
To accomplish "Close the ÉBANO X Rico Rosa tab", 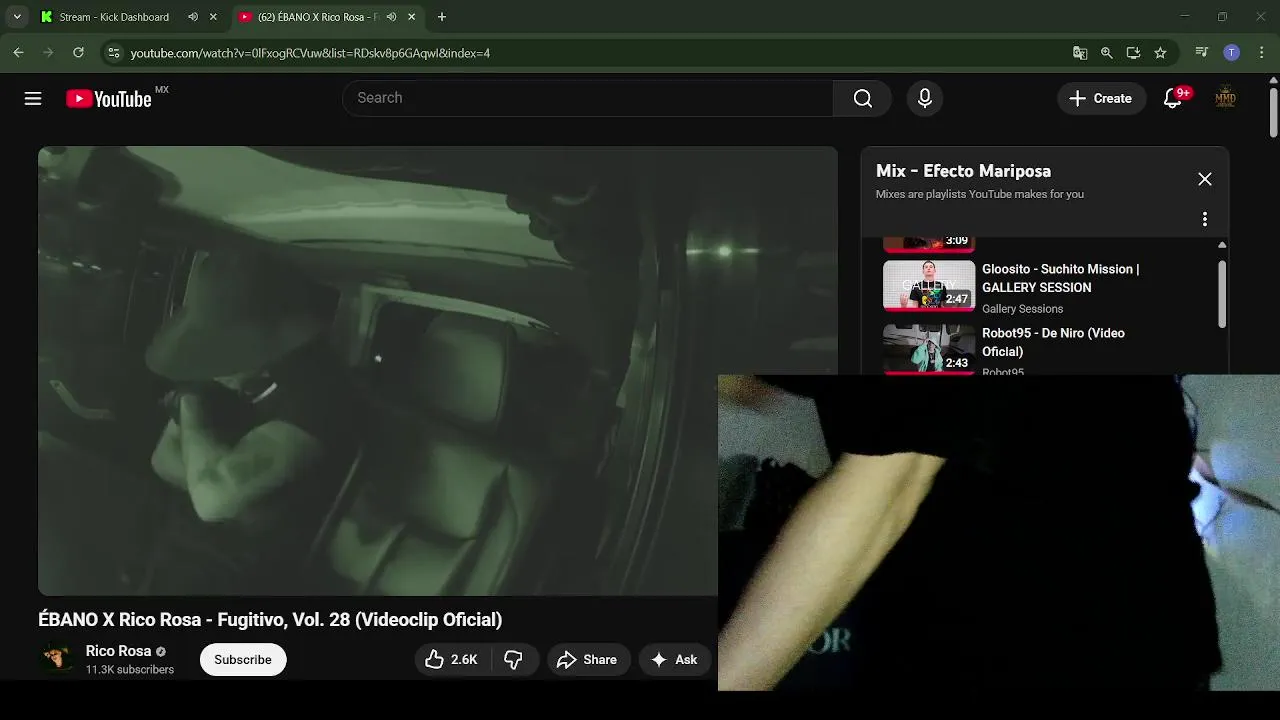I will pyautogui.click(x=411, y=17).
